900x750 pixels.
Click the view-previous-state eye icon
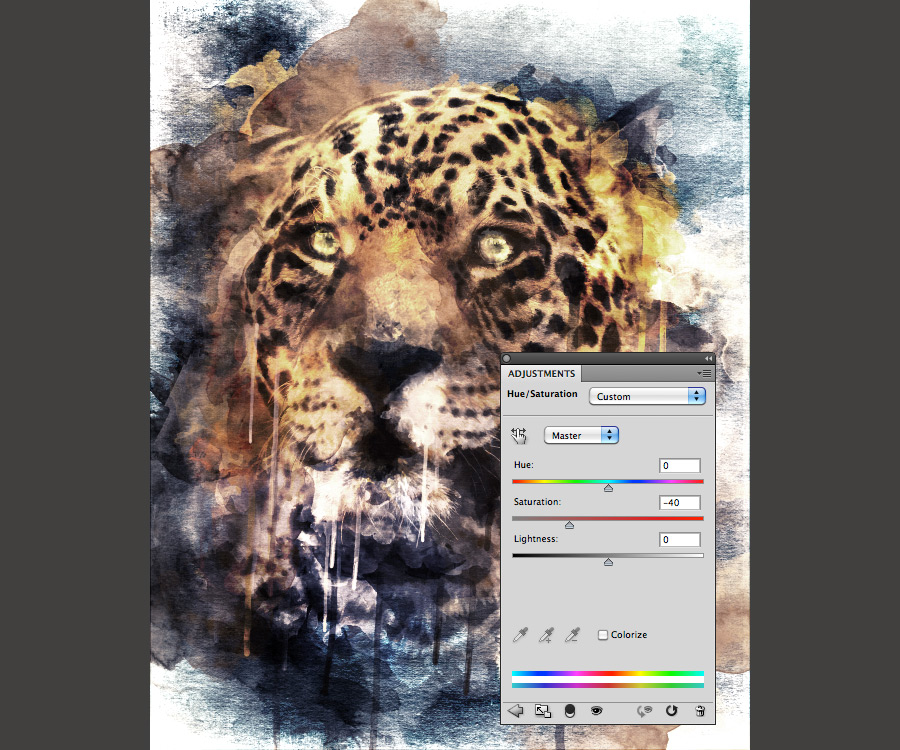coord(645,711)
